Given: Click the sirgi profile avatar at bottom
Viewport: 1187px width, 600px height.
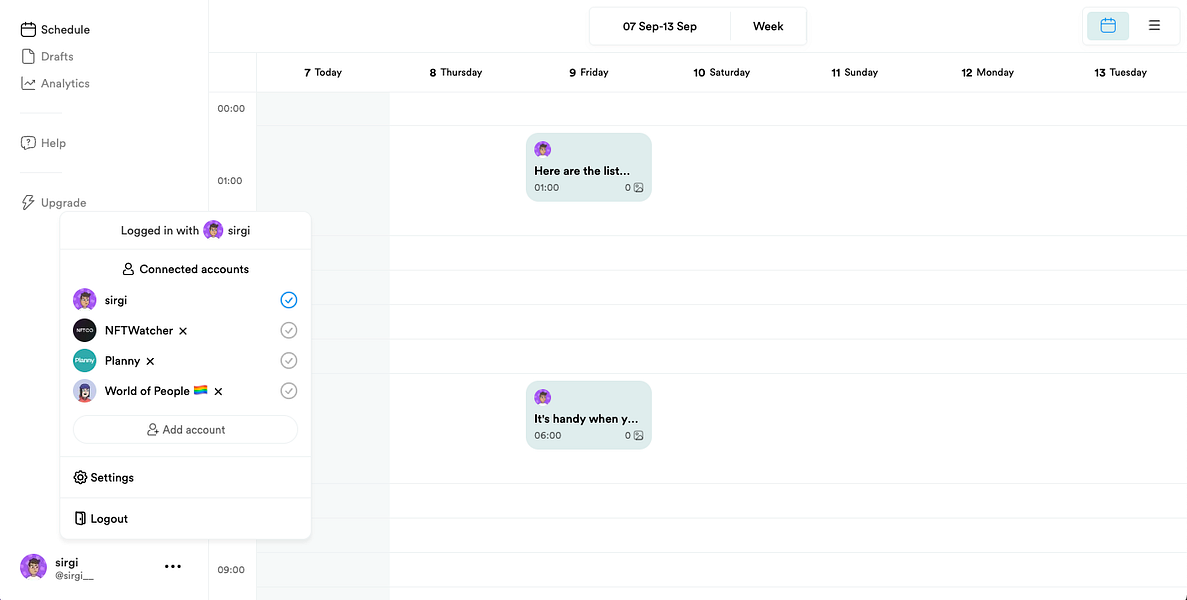Looking at the screenshot, I should click(x=33, y=567).
